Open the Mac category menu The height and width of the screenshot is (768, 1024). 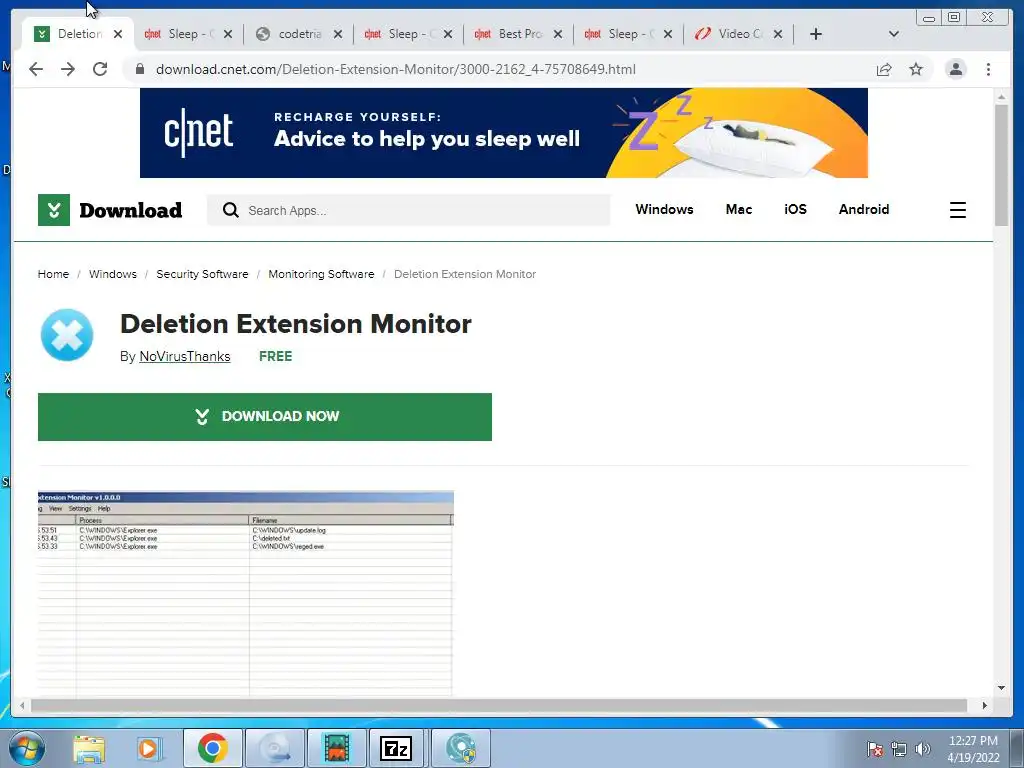(739, 210)
